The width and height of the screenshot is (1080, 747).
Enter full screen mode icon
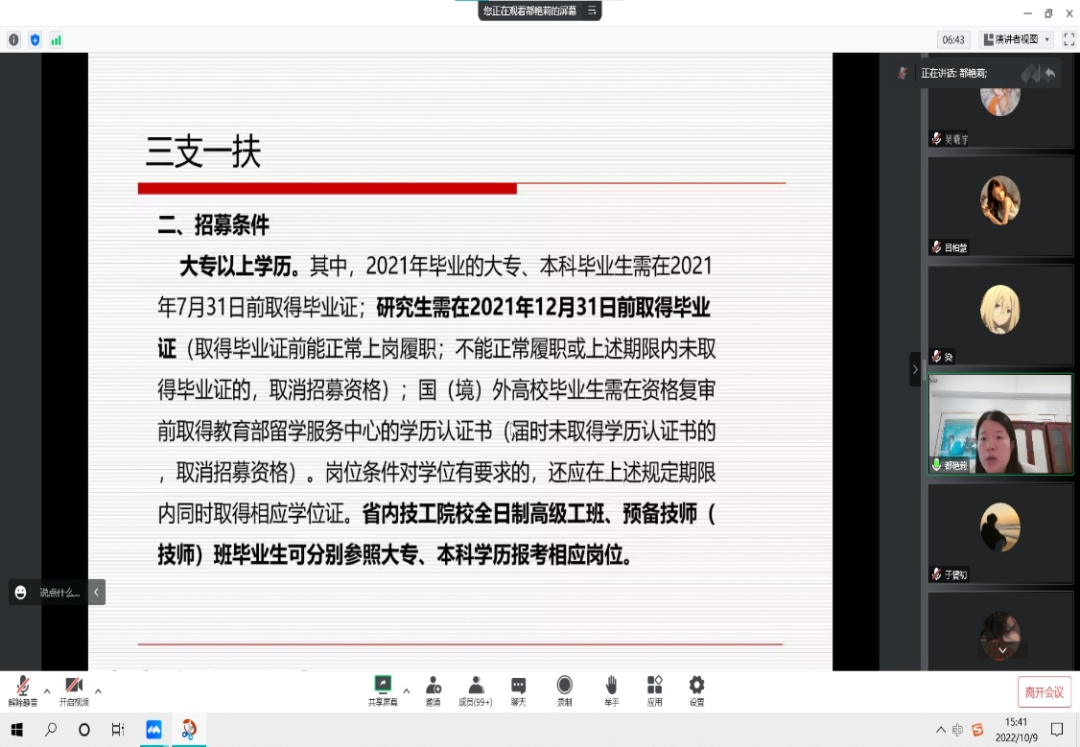1068,40
